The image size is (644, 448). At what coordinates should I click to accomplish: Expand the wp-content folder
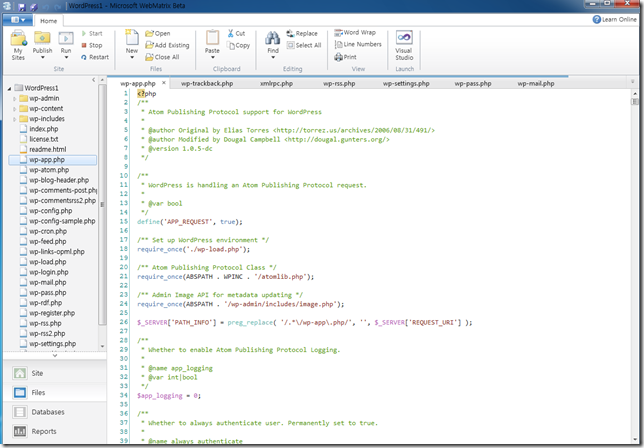pos(14,109)
